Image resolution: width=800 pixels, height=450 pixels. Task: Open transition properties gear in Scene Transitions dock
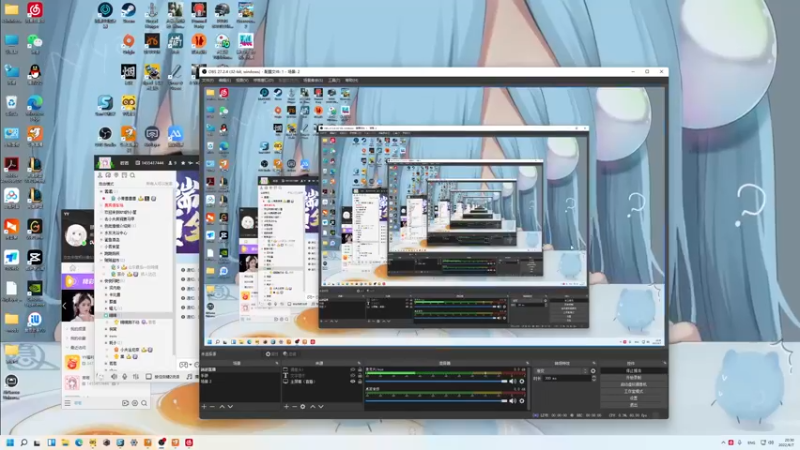point(593,371)
